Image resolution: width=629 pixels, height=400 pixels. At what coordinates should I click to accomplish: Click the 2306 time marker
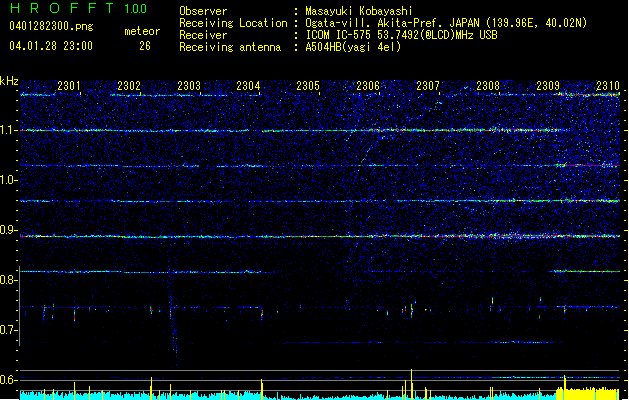[x=368, y=86]
